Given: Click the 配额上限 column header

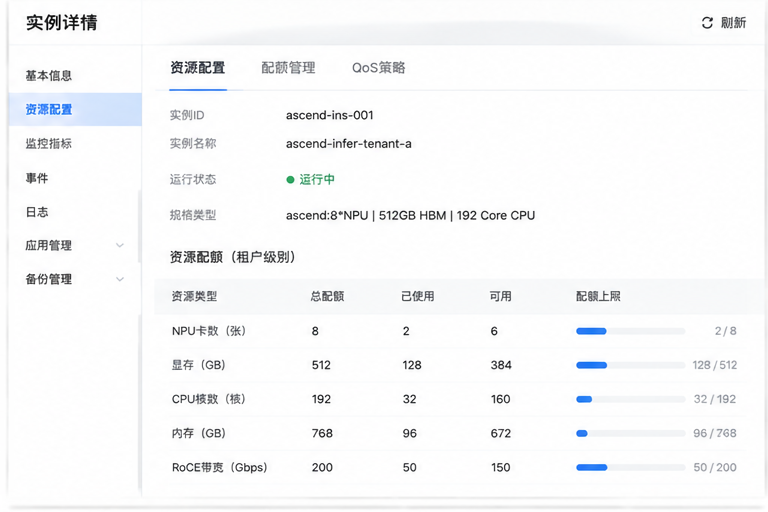Looking at the screenshot, I should (x=598, y=296).
